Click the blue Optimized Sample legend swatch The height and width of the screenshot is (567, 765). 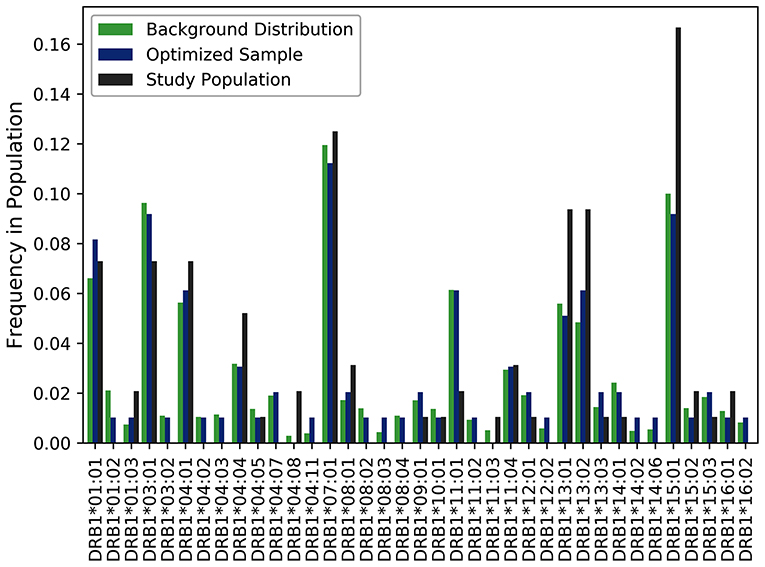[115, 54]
